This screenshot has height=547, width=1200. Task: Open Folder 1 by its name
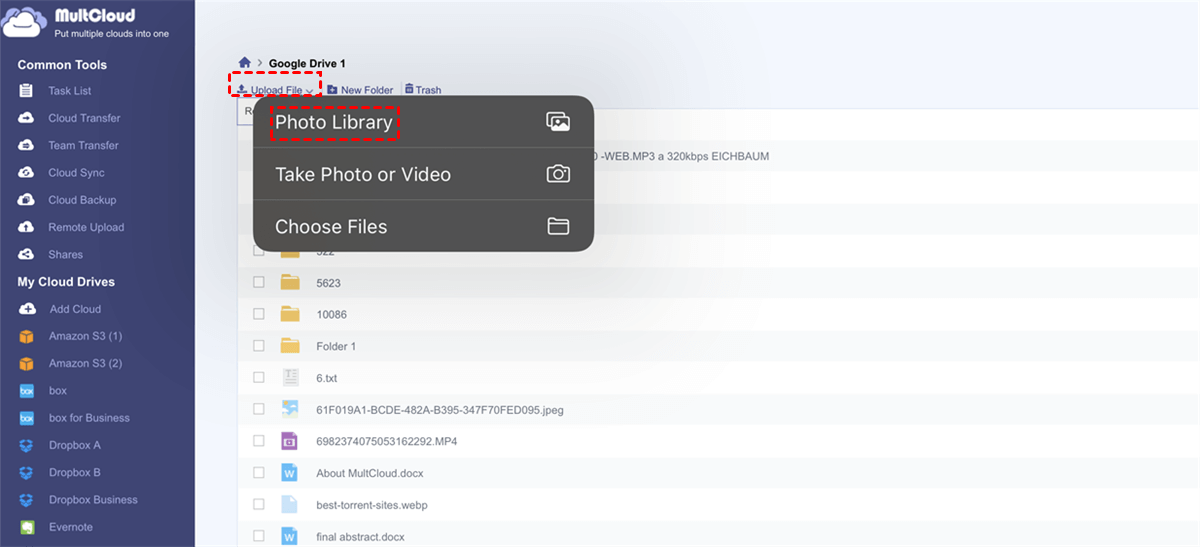[x=336, y=346]
